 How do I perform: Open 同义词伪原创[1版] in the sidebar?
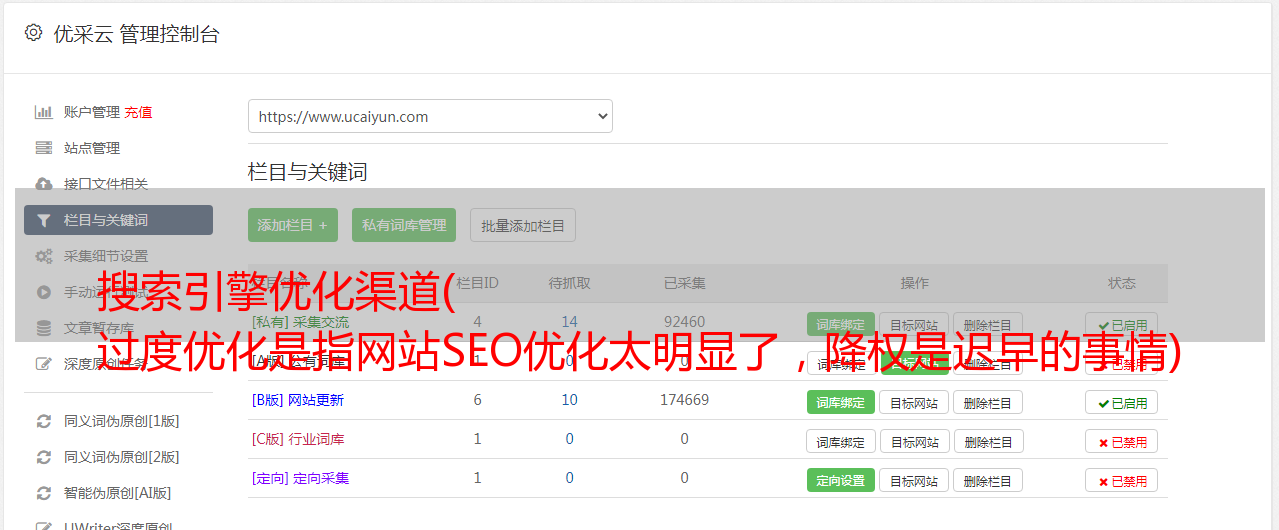122,421
